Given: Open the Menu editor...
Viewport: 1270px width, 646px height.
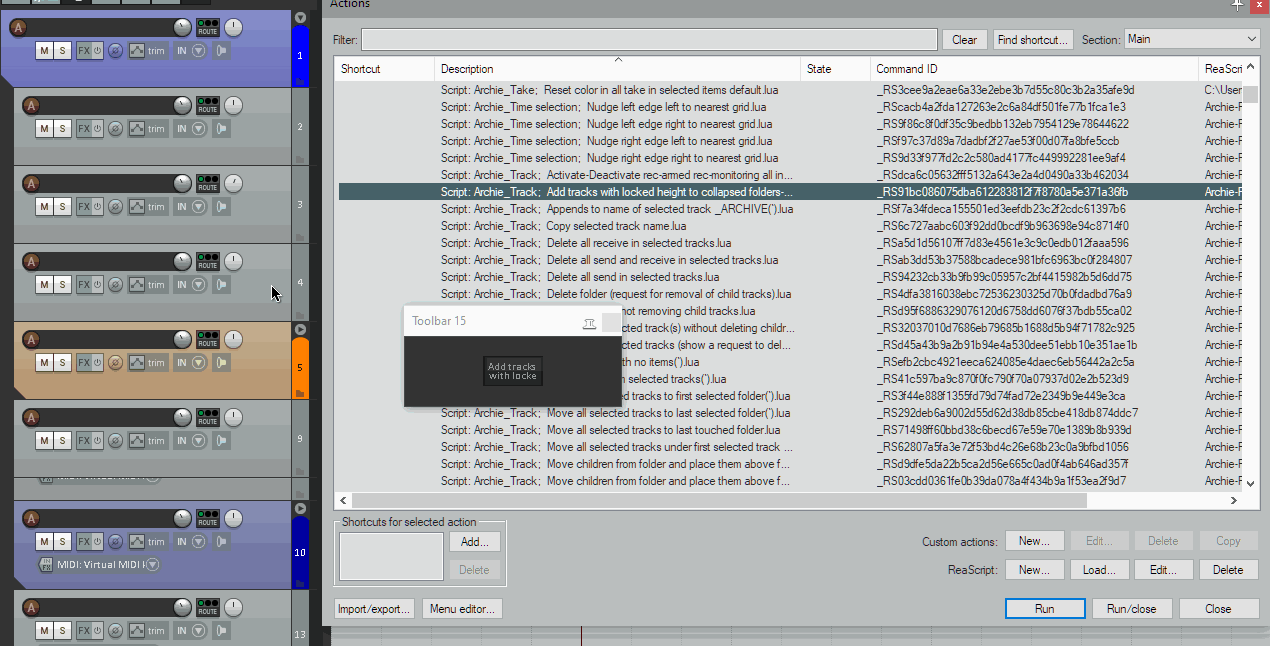Looking at the screenshot, I should [462, 608].
